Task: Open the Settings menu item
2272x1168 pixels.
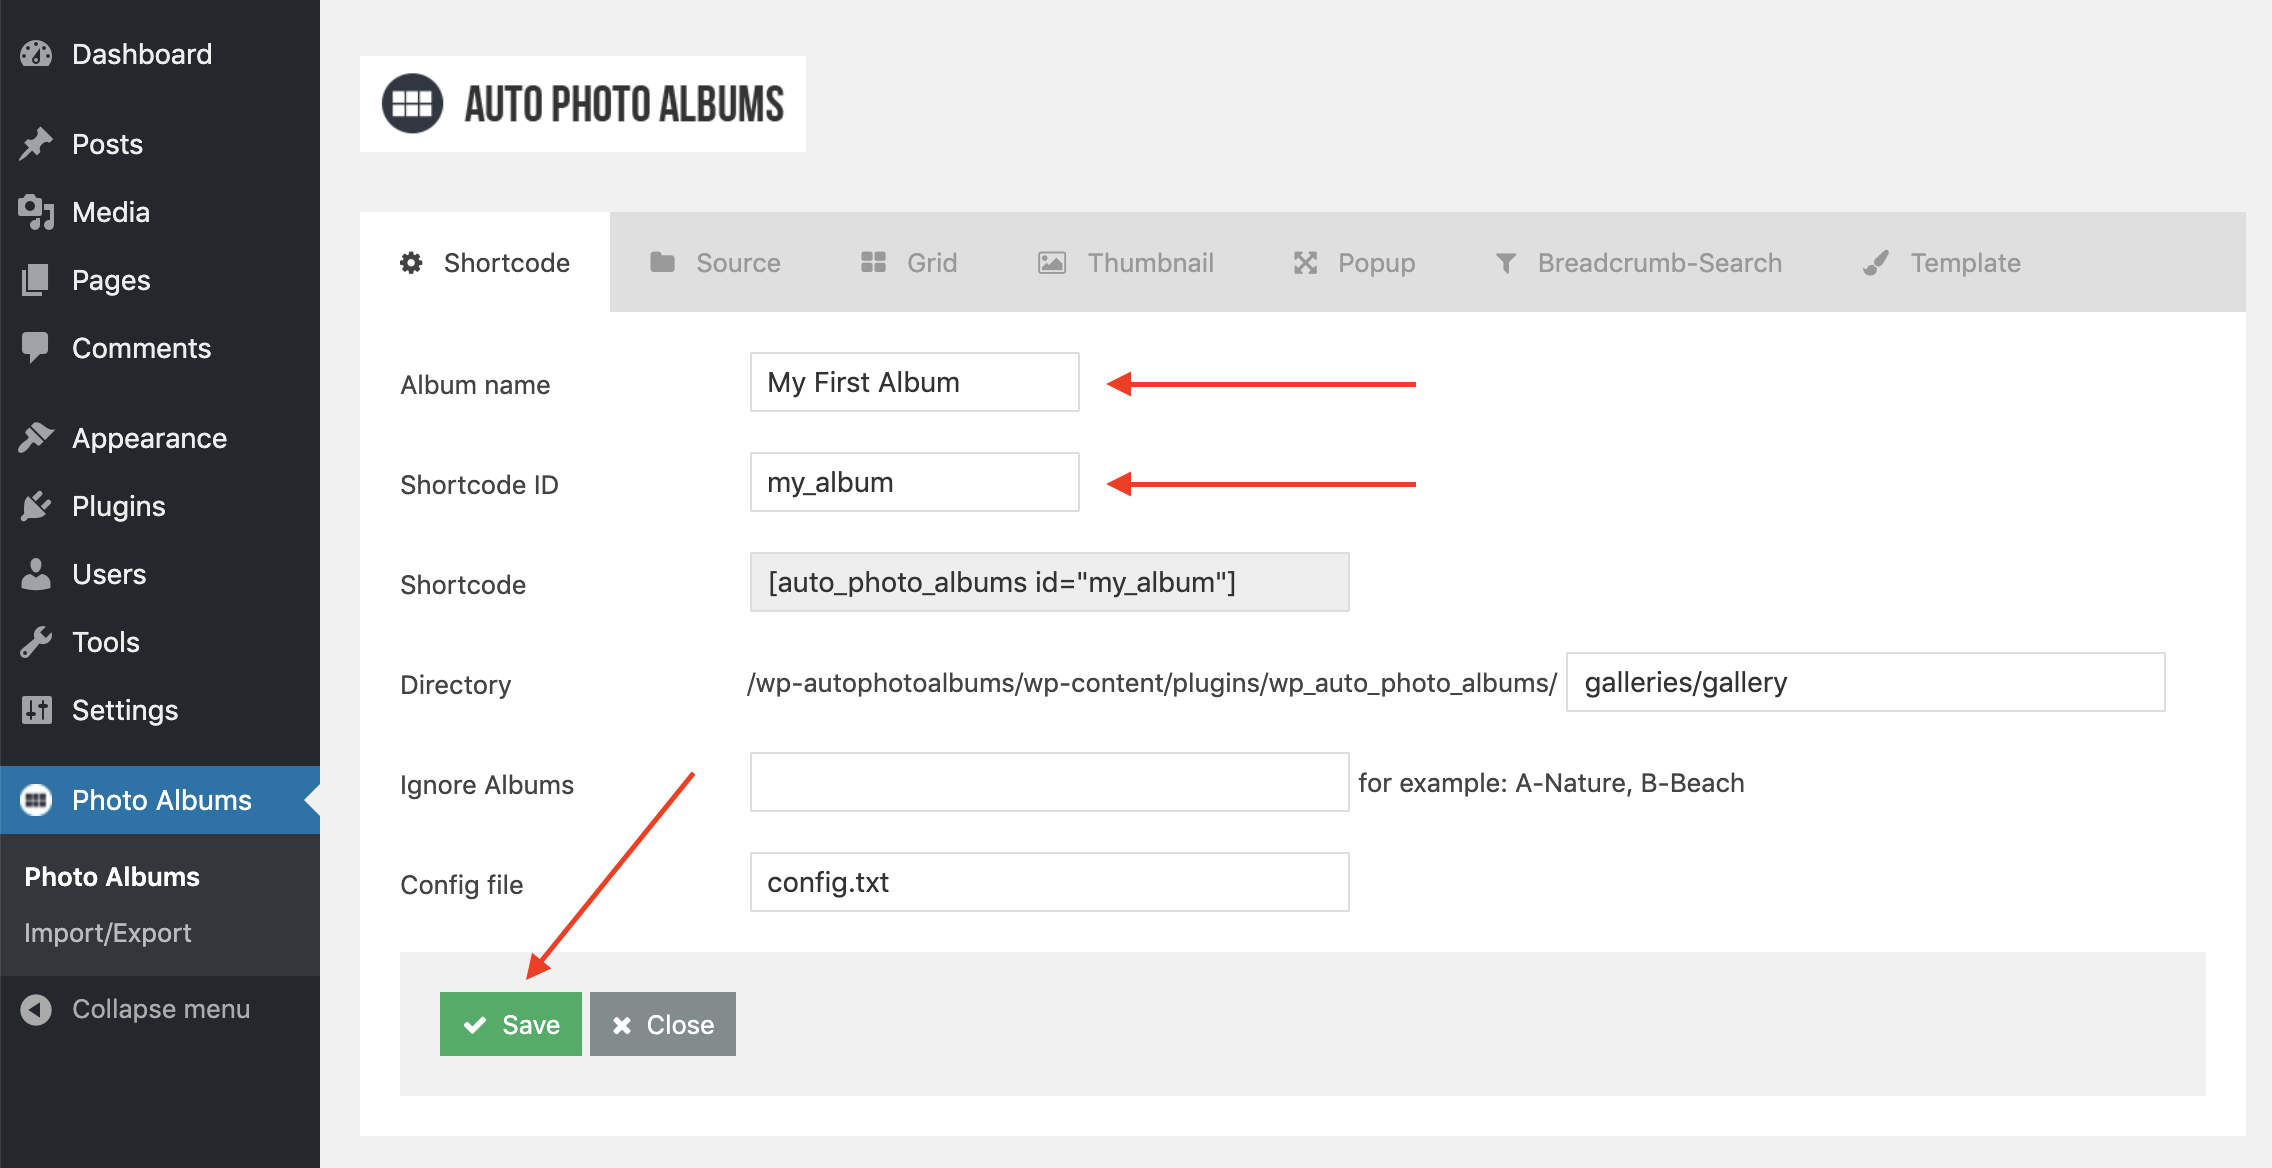Action: (x=160, y=710)
